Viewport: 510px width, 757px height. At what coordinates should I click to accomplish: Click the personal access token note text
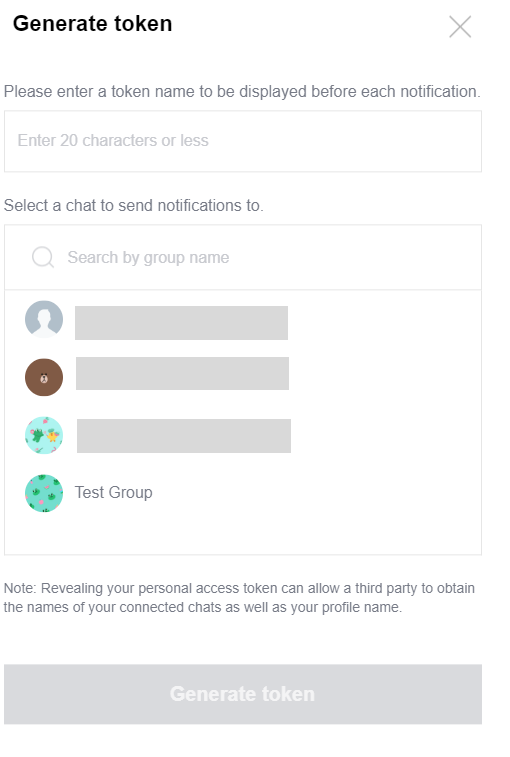tap(239, 597)
